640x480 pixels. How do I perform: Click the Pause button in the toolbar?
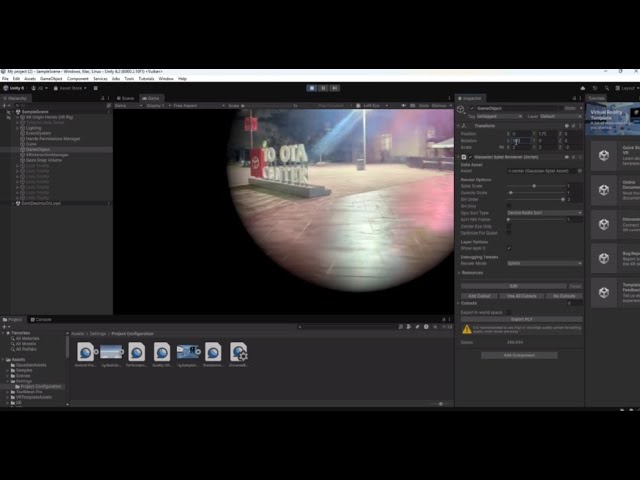(323, 88)
